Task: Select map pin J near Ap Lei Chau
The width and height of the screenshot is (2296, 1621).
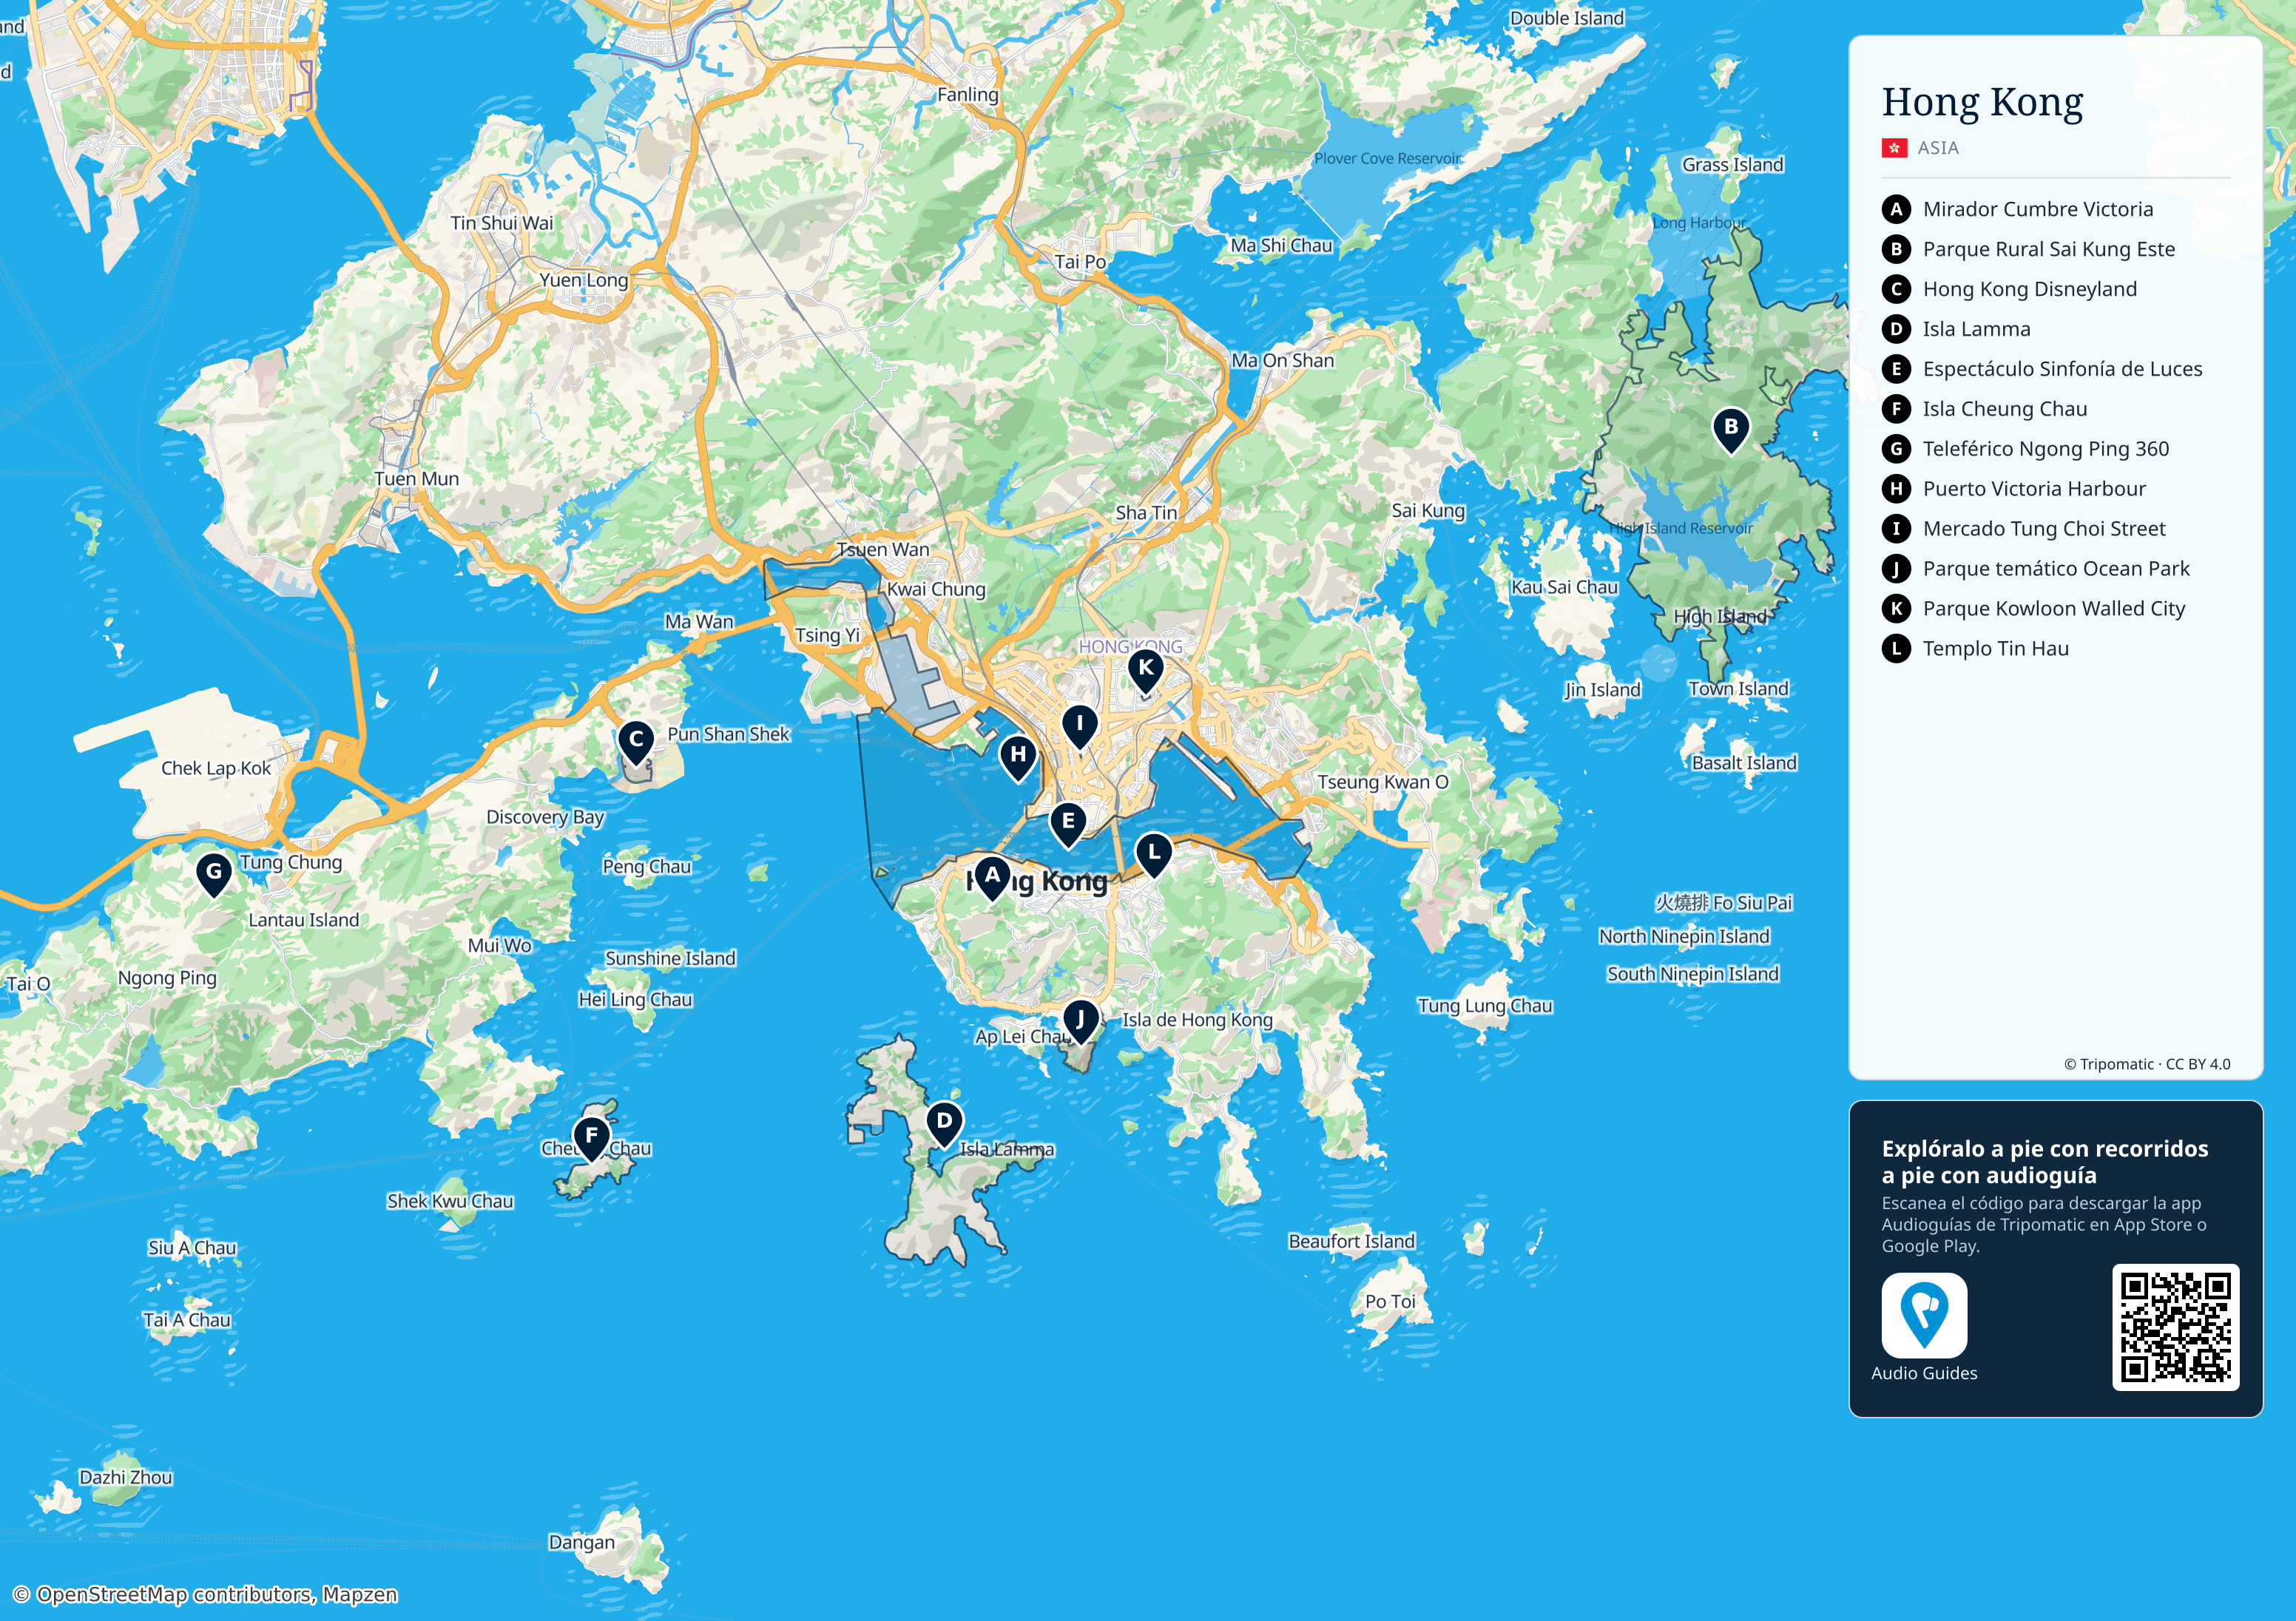Action: pos(1080,1022)
